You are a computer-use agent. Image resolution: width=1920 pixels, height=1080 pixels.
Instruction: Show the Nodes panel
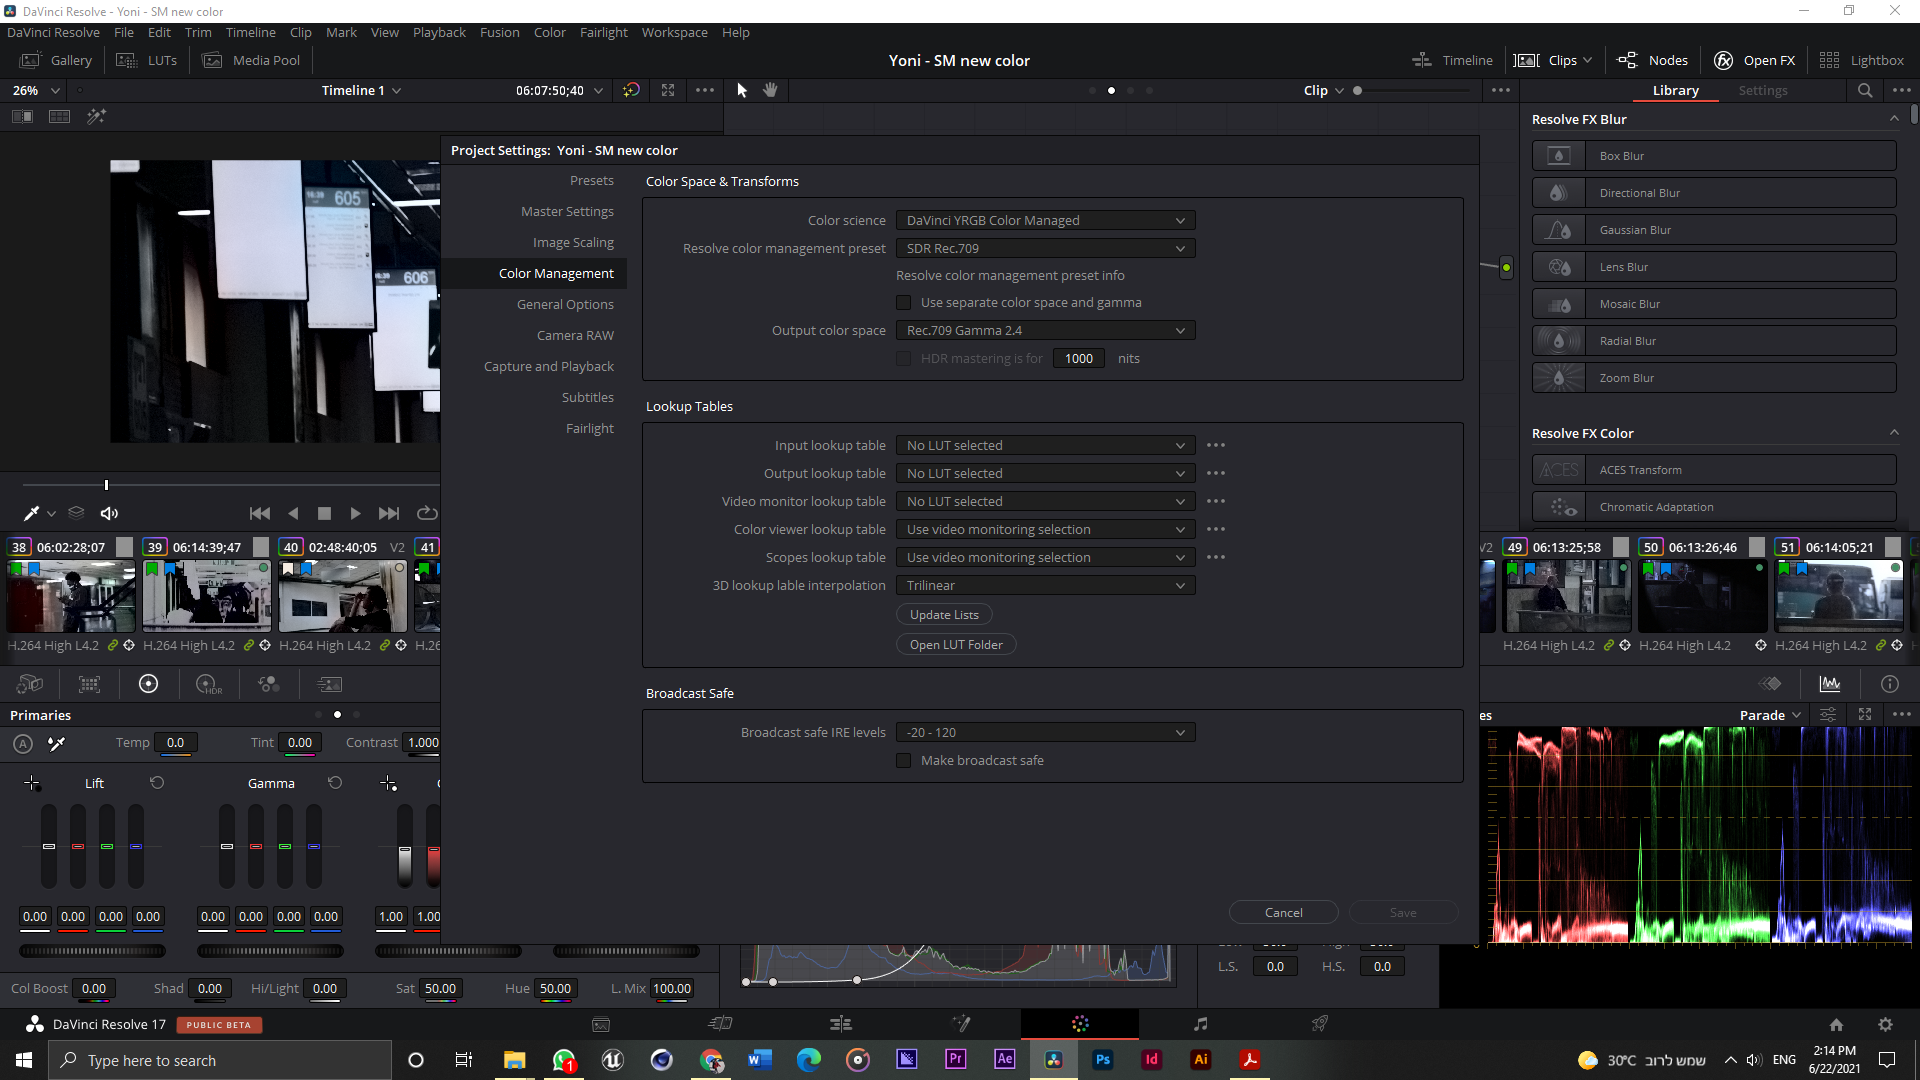[x=1652, y=60]
